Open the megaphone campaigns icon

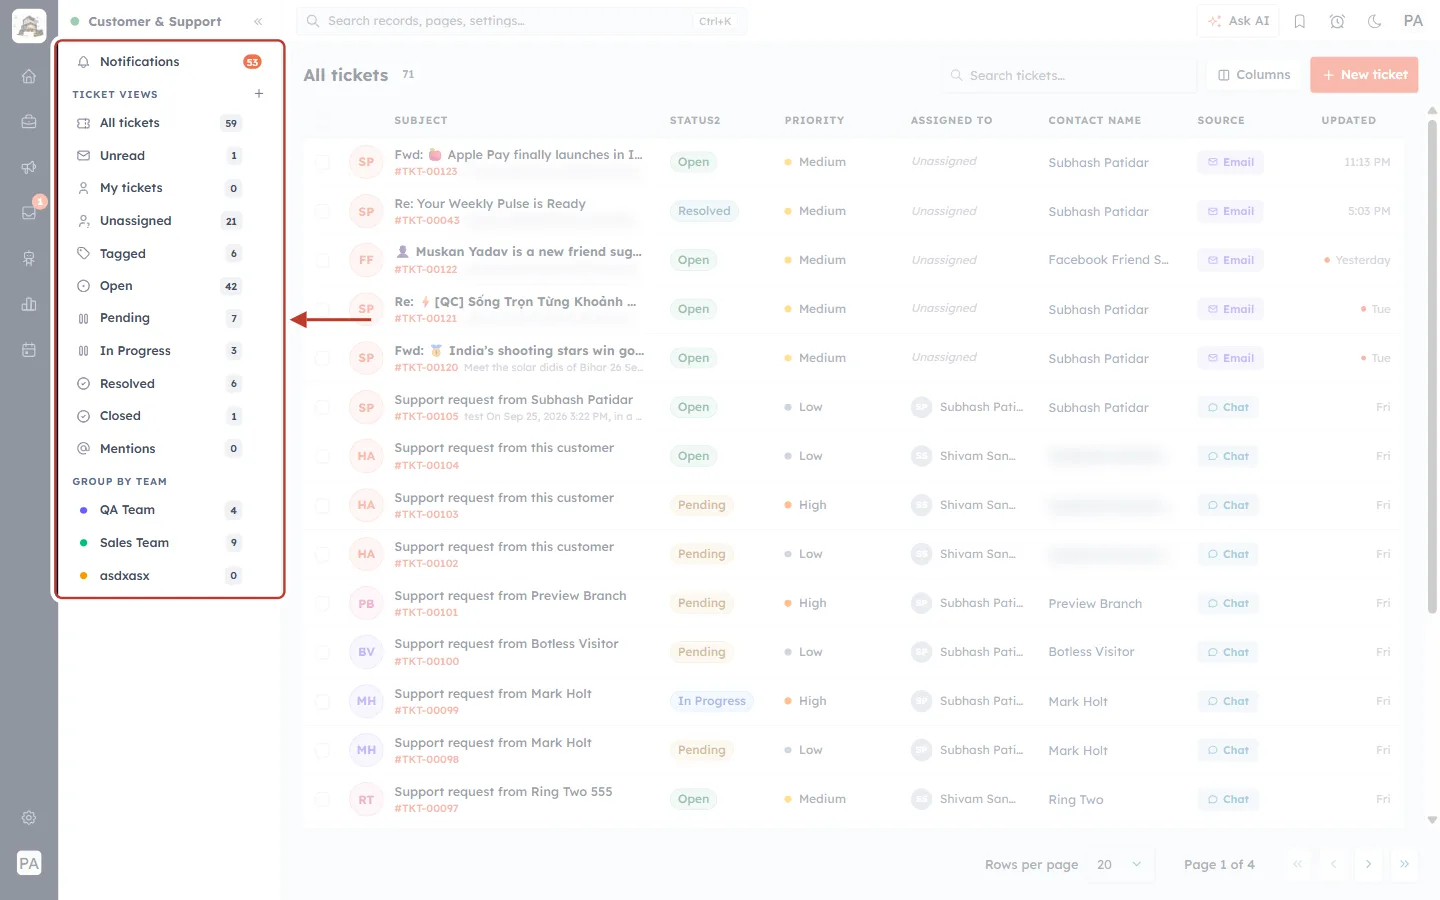click(29, 167)
